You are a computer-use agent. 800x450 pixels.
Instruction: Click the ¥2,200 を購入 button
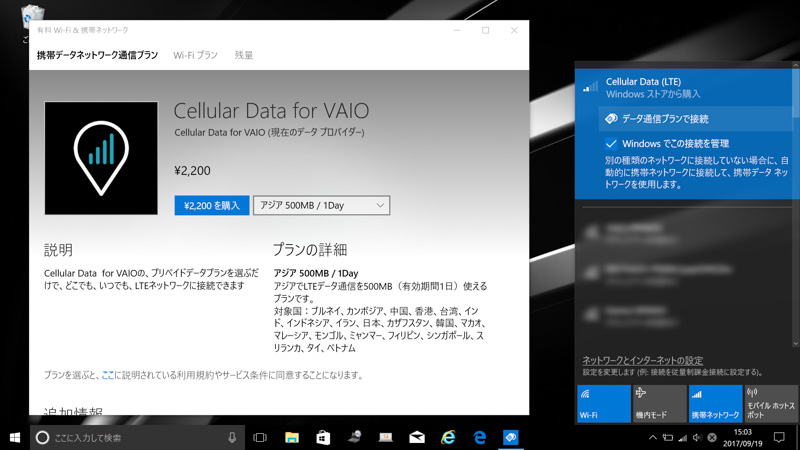click(212, 206)
